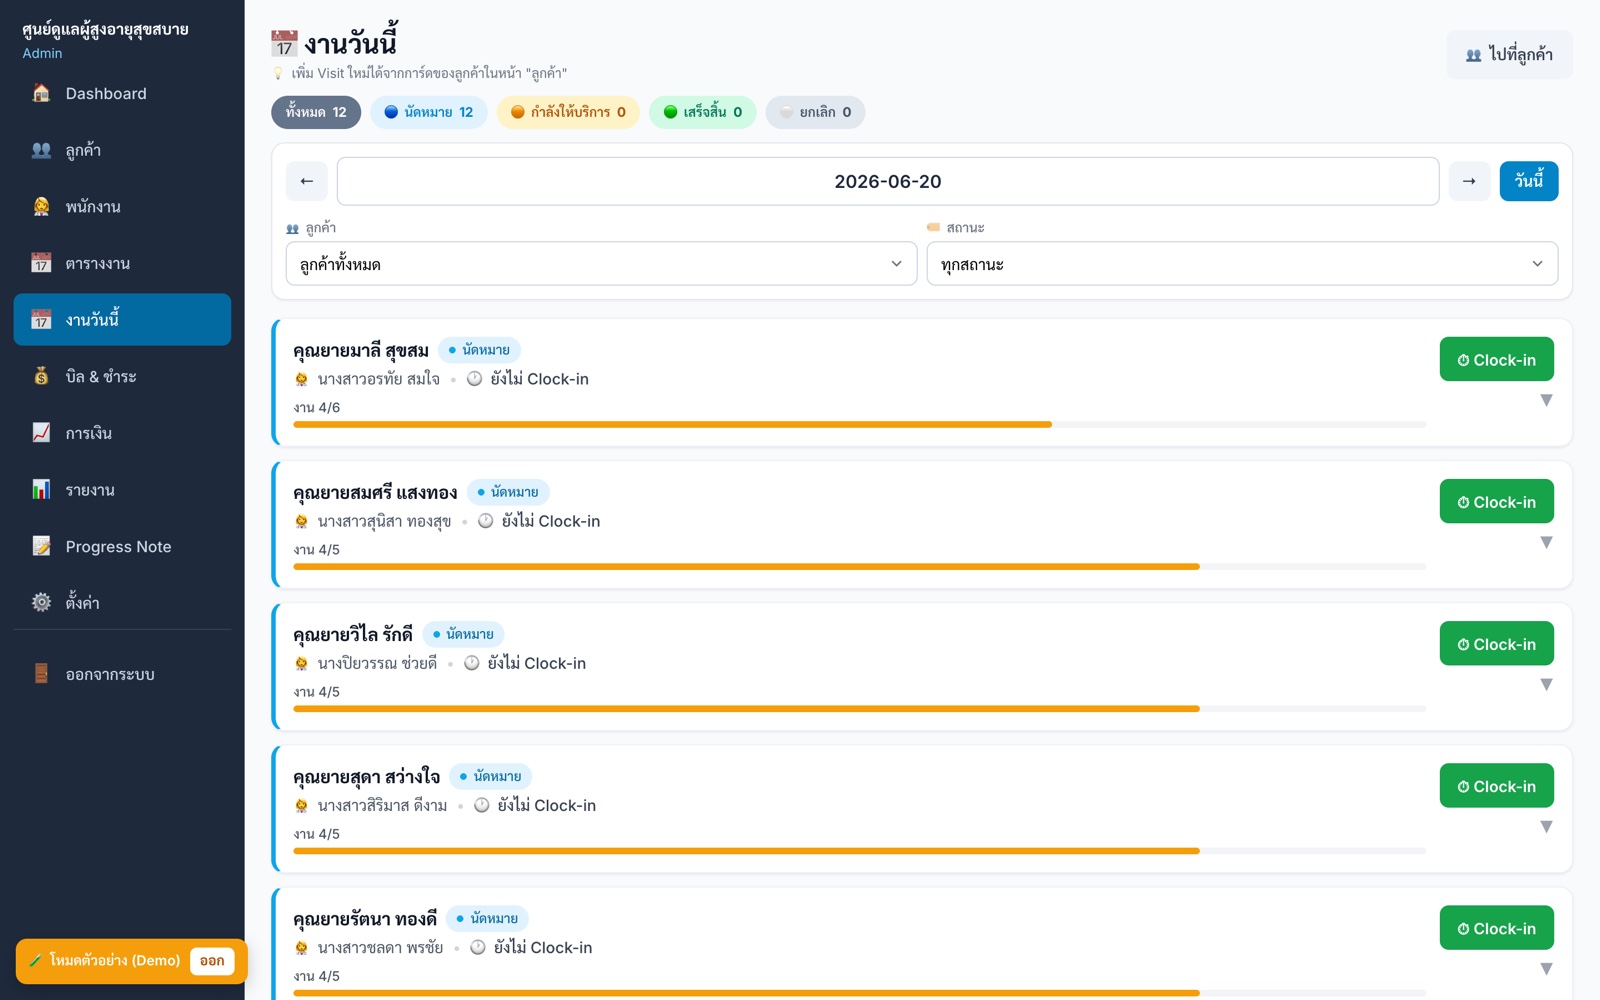Open Dashboard menu item
This screenshot has height=1000, width=1600.
point(122,93)
